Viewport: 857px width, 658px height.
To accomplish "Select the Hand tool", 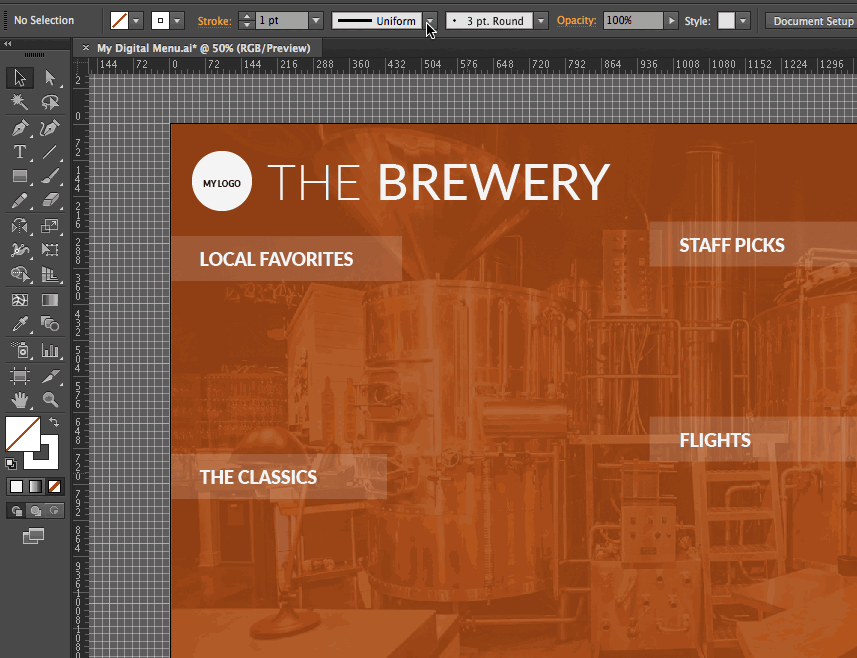I will tap(20, 400).
